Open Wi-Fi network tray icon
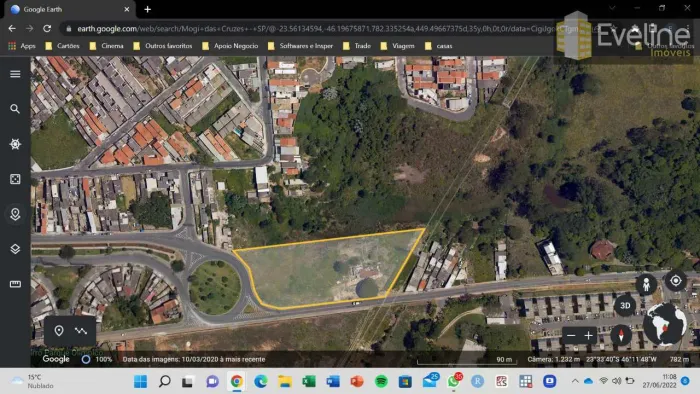 click(604, 381)
